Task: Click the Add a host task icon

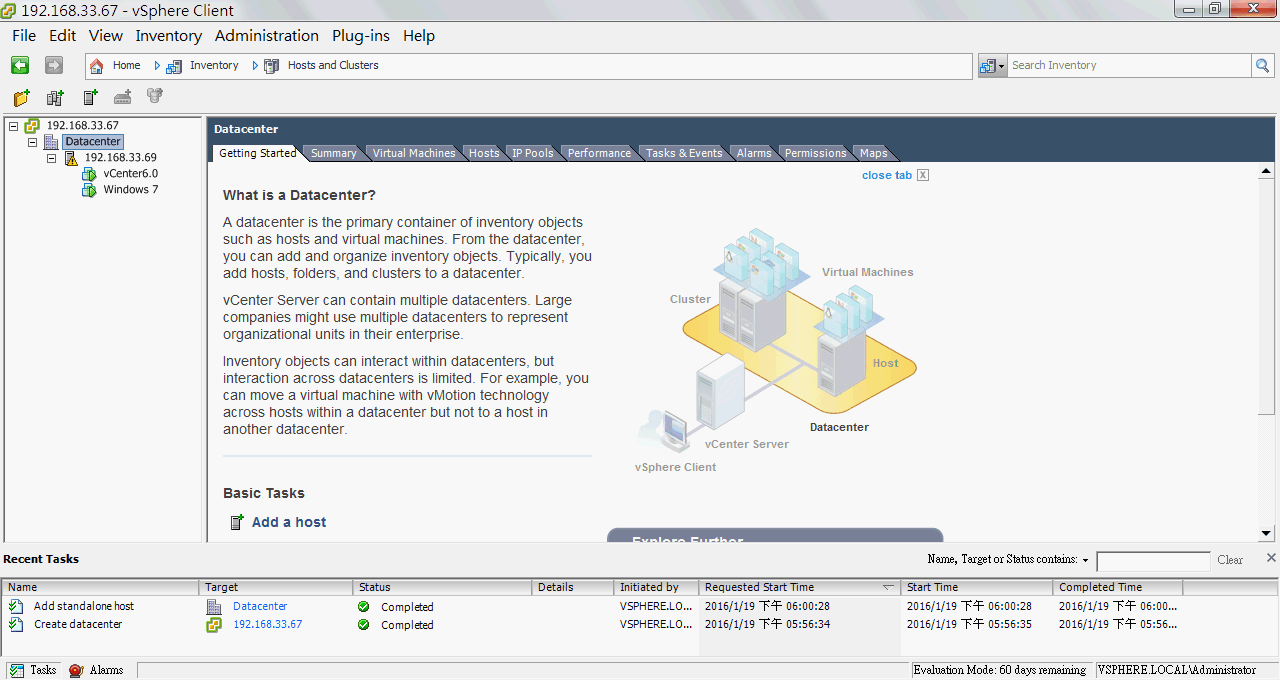Action: [x=237, y=522]
